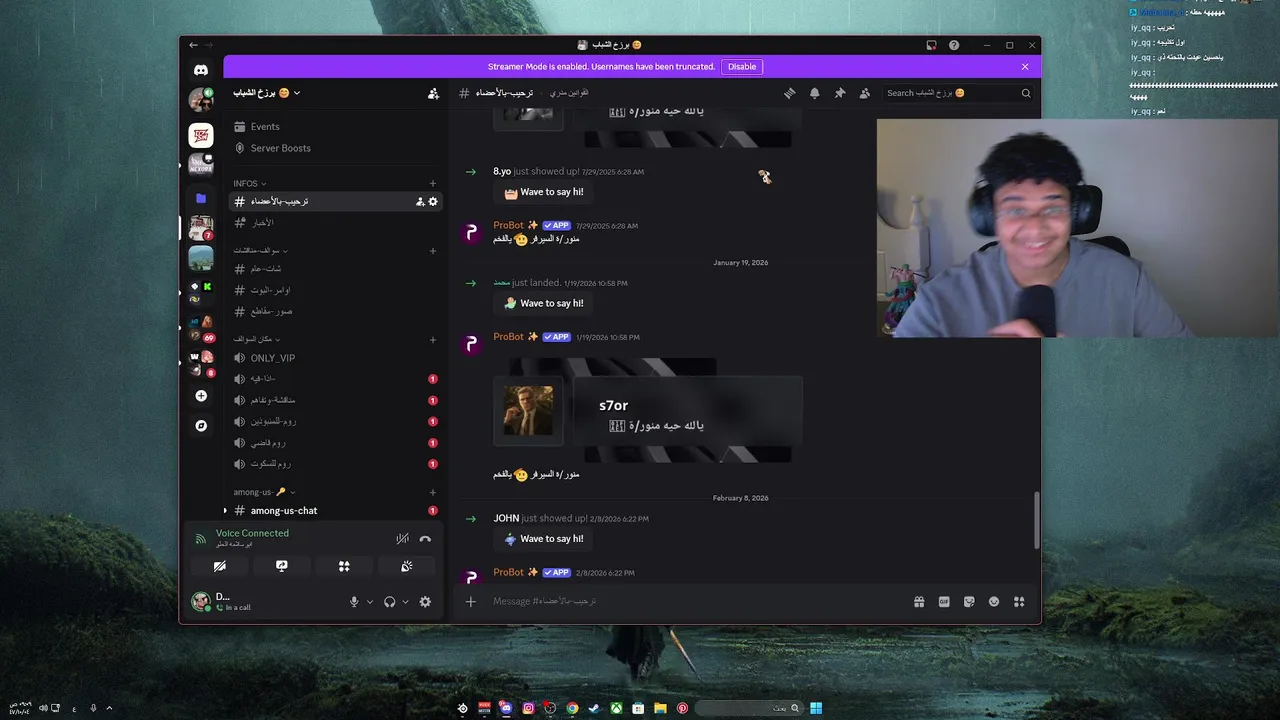1280x720 pixels.
Task: Toggle noise suppression icon in voice panel
Action: pos(402,538)
